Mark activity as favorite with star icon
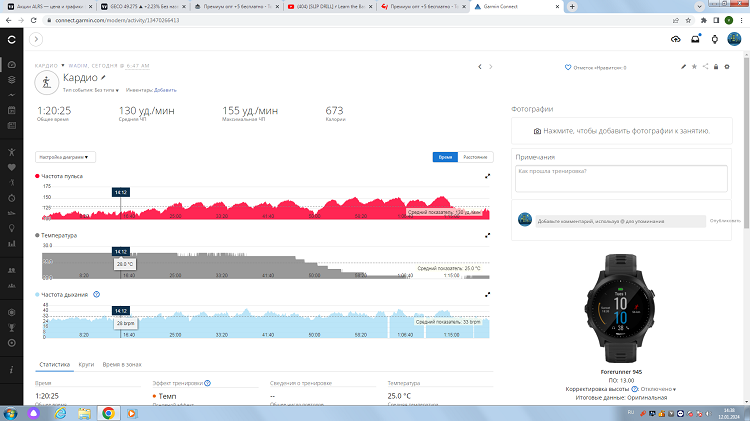 694,67
